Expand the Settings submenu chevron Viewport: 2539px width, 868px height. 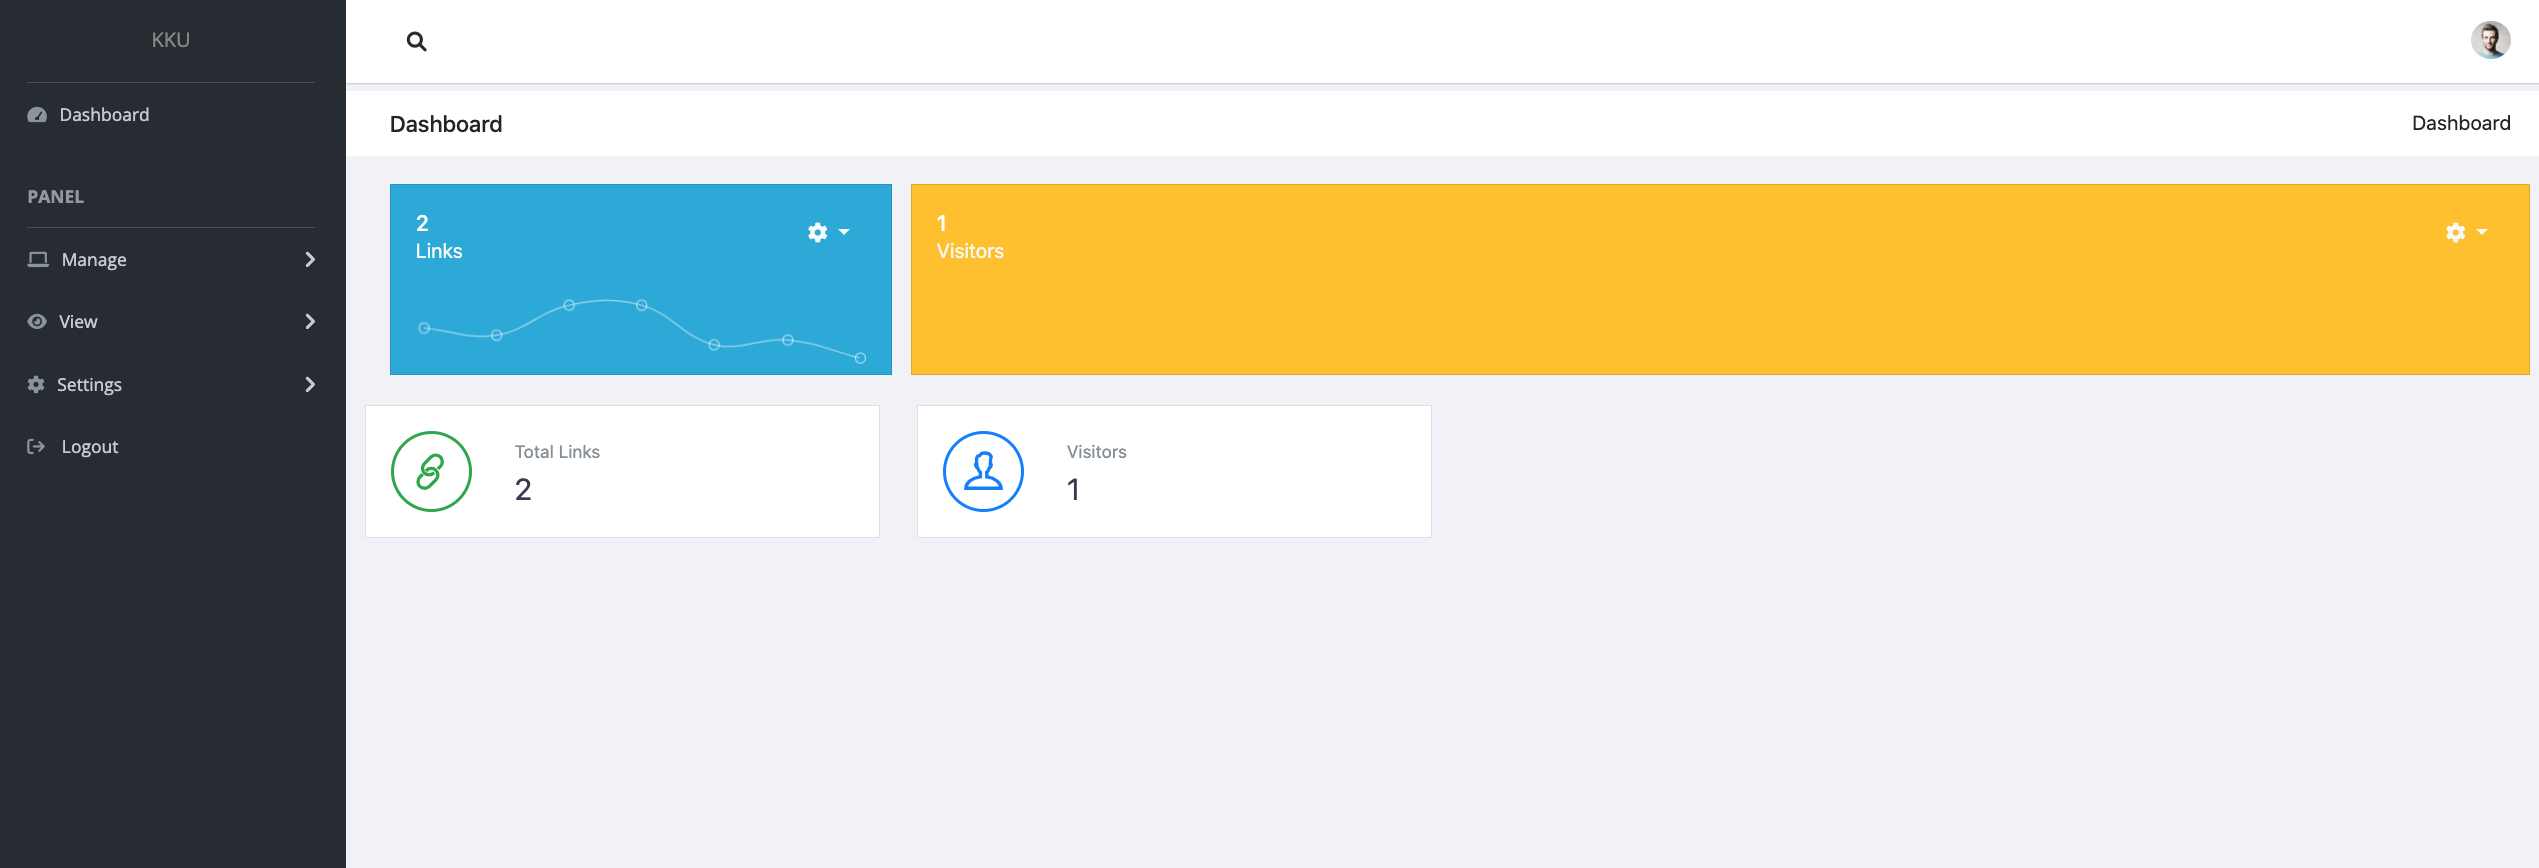coord(310,385)
